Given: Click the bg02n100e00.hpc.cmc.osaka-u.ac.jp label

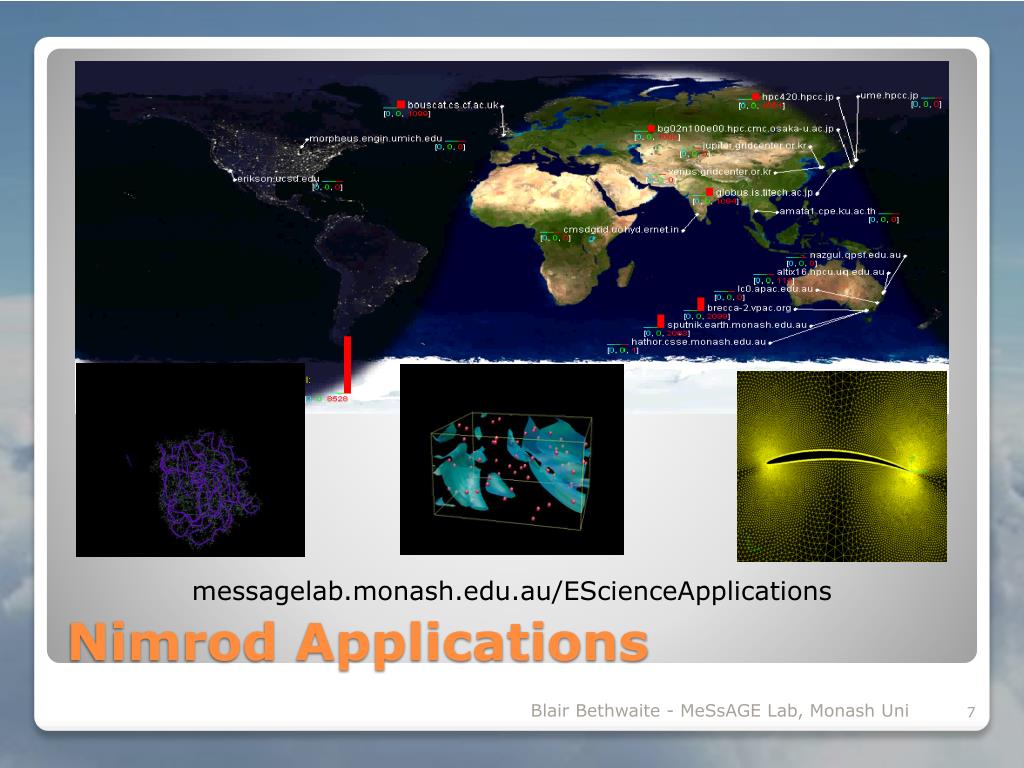Looking at the screenshot, I should (x=745, y=129).
